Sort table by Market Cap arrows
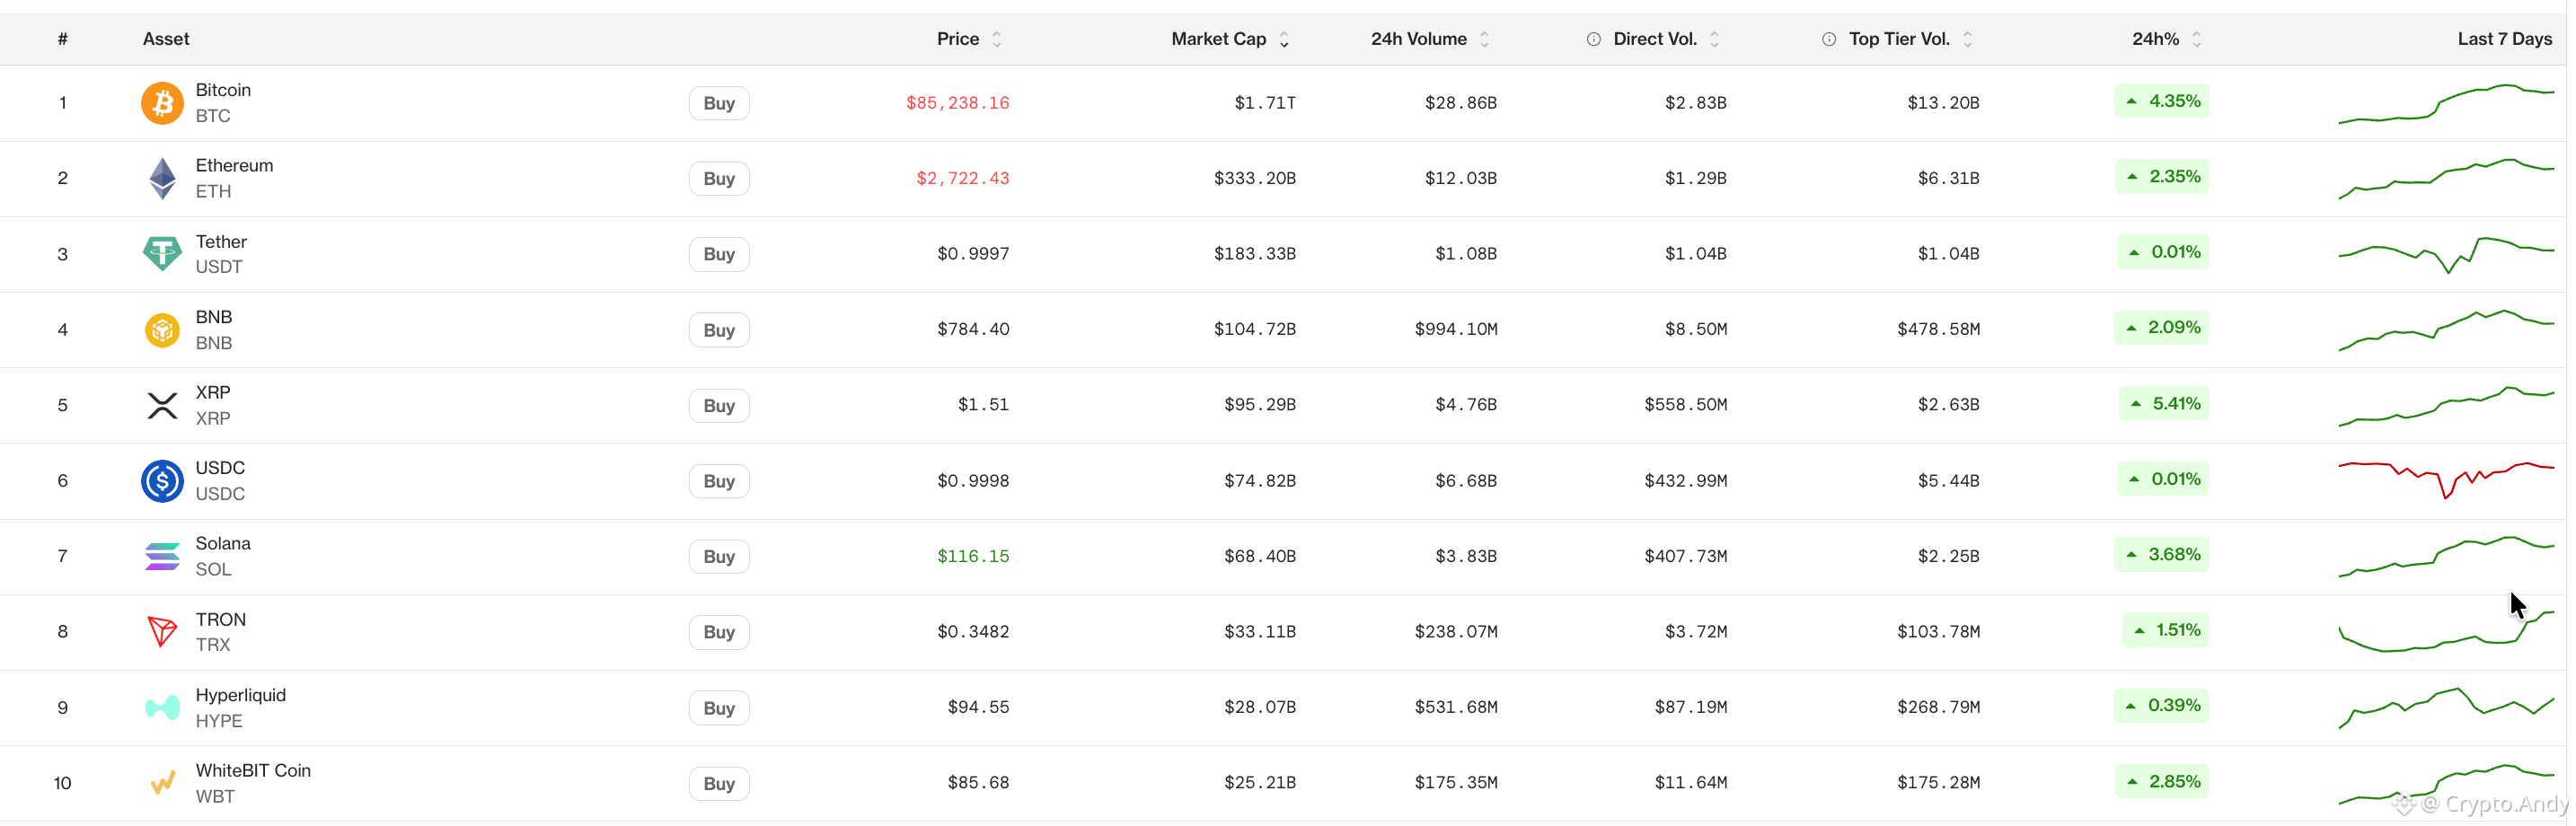Viewport: 2576px width, 826px height. click(1284, 39)
